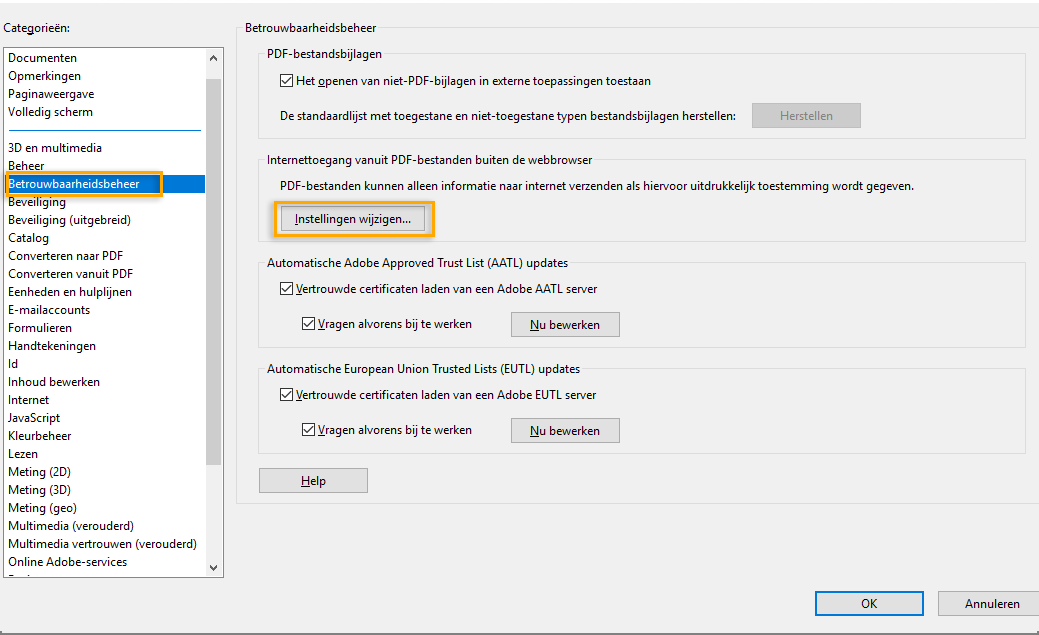Open the 'Handtekeningen' preferences category
The image size is (1039, 635).
[54, 345]
